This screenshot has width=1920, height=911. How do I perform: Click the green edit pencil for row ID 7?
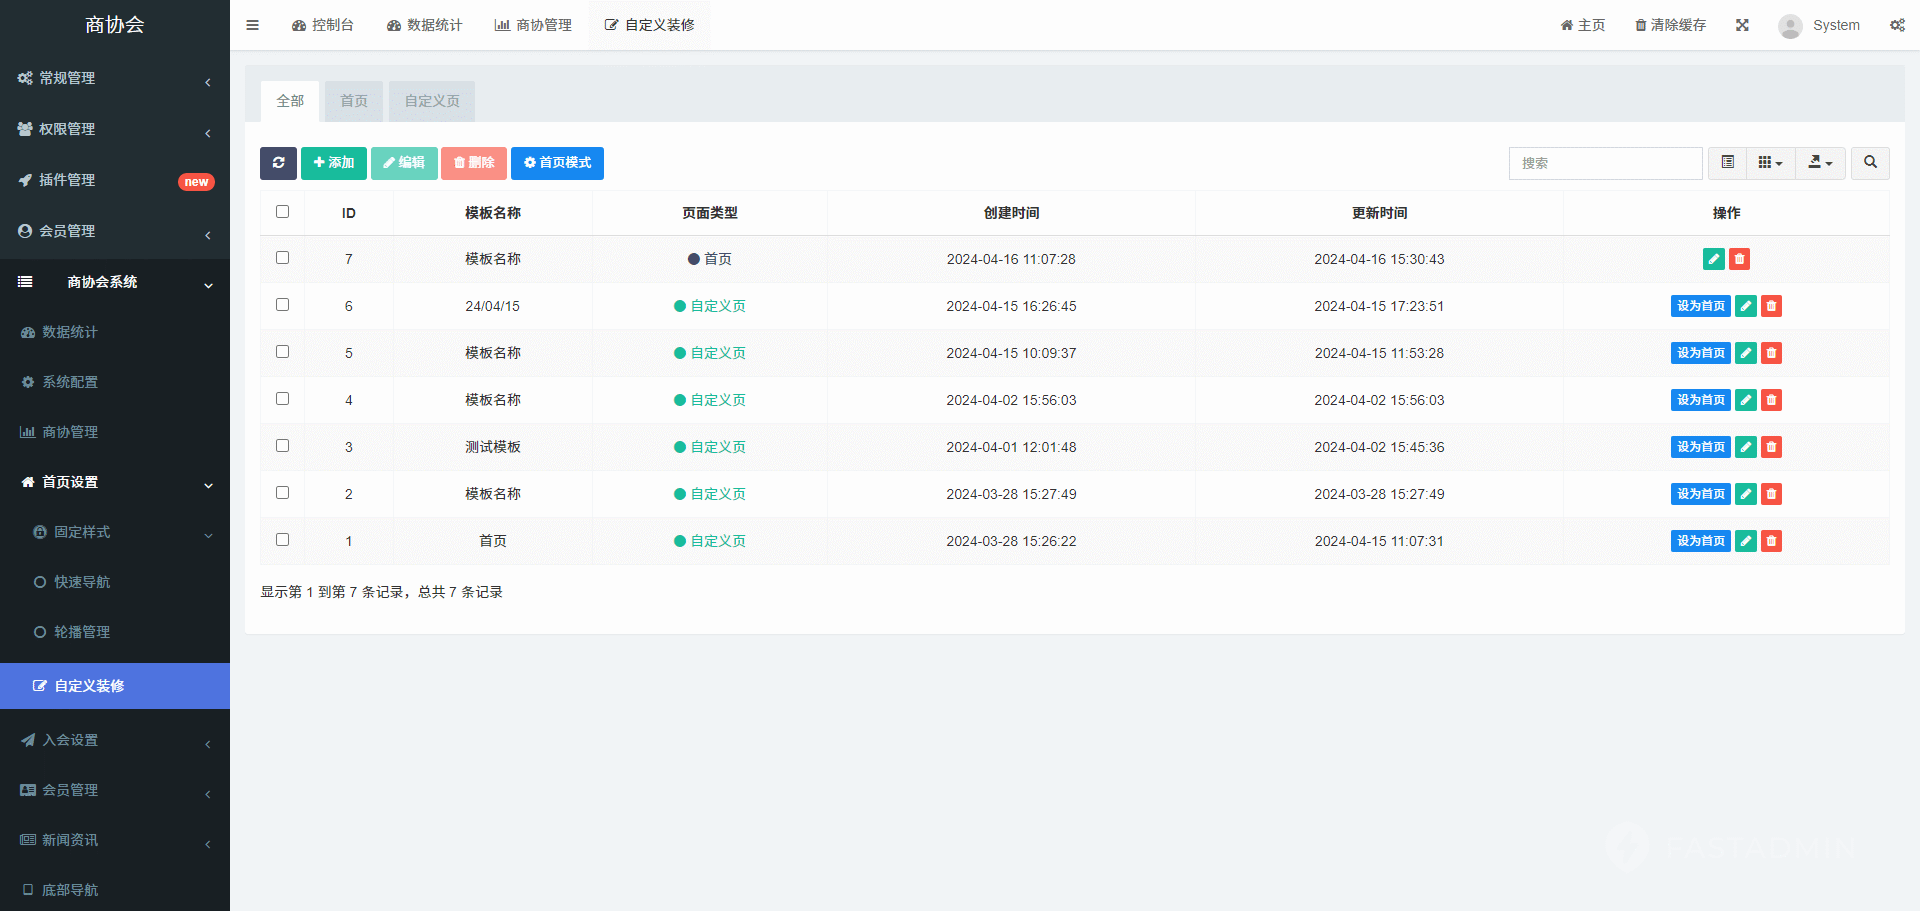click(1713, 259)
